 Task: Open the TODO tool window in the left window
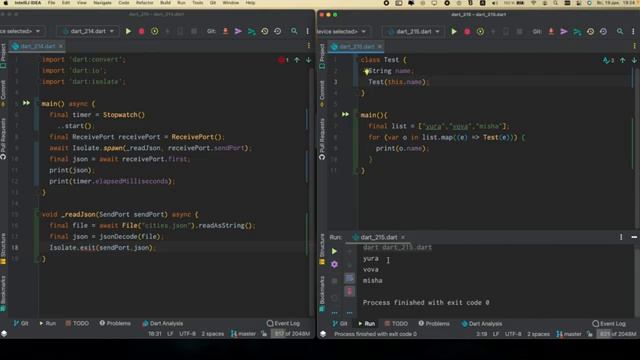(x=77, y=323)
